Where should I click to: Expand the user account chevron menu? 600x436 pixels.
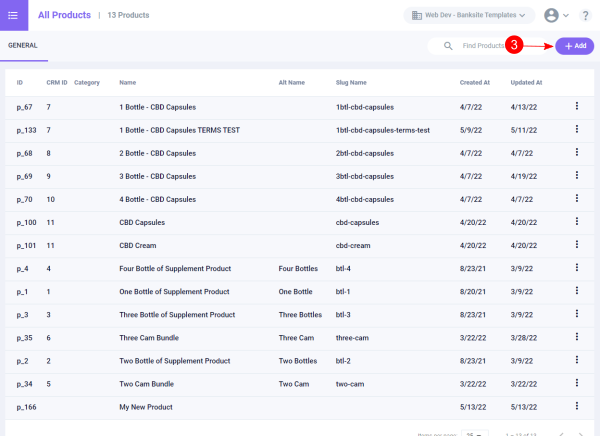pyautogui.click(x=567, y=15)
